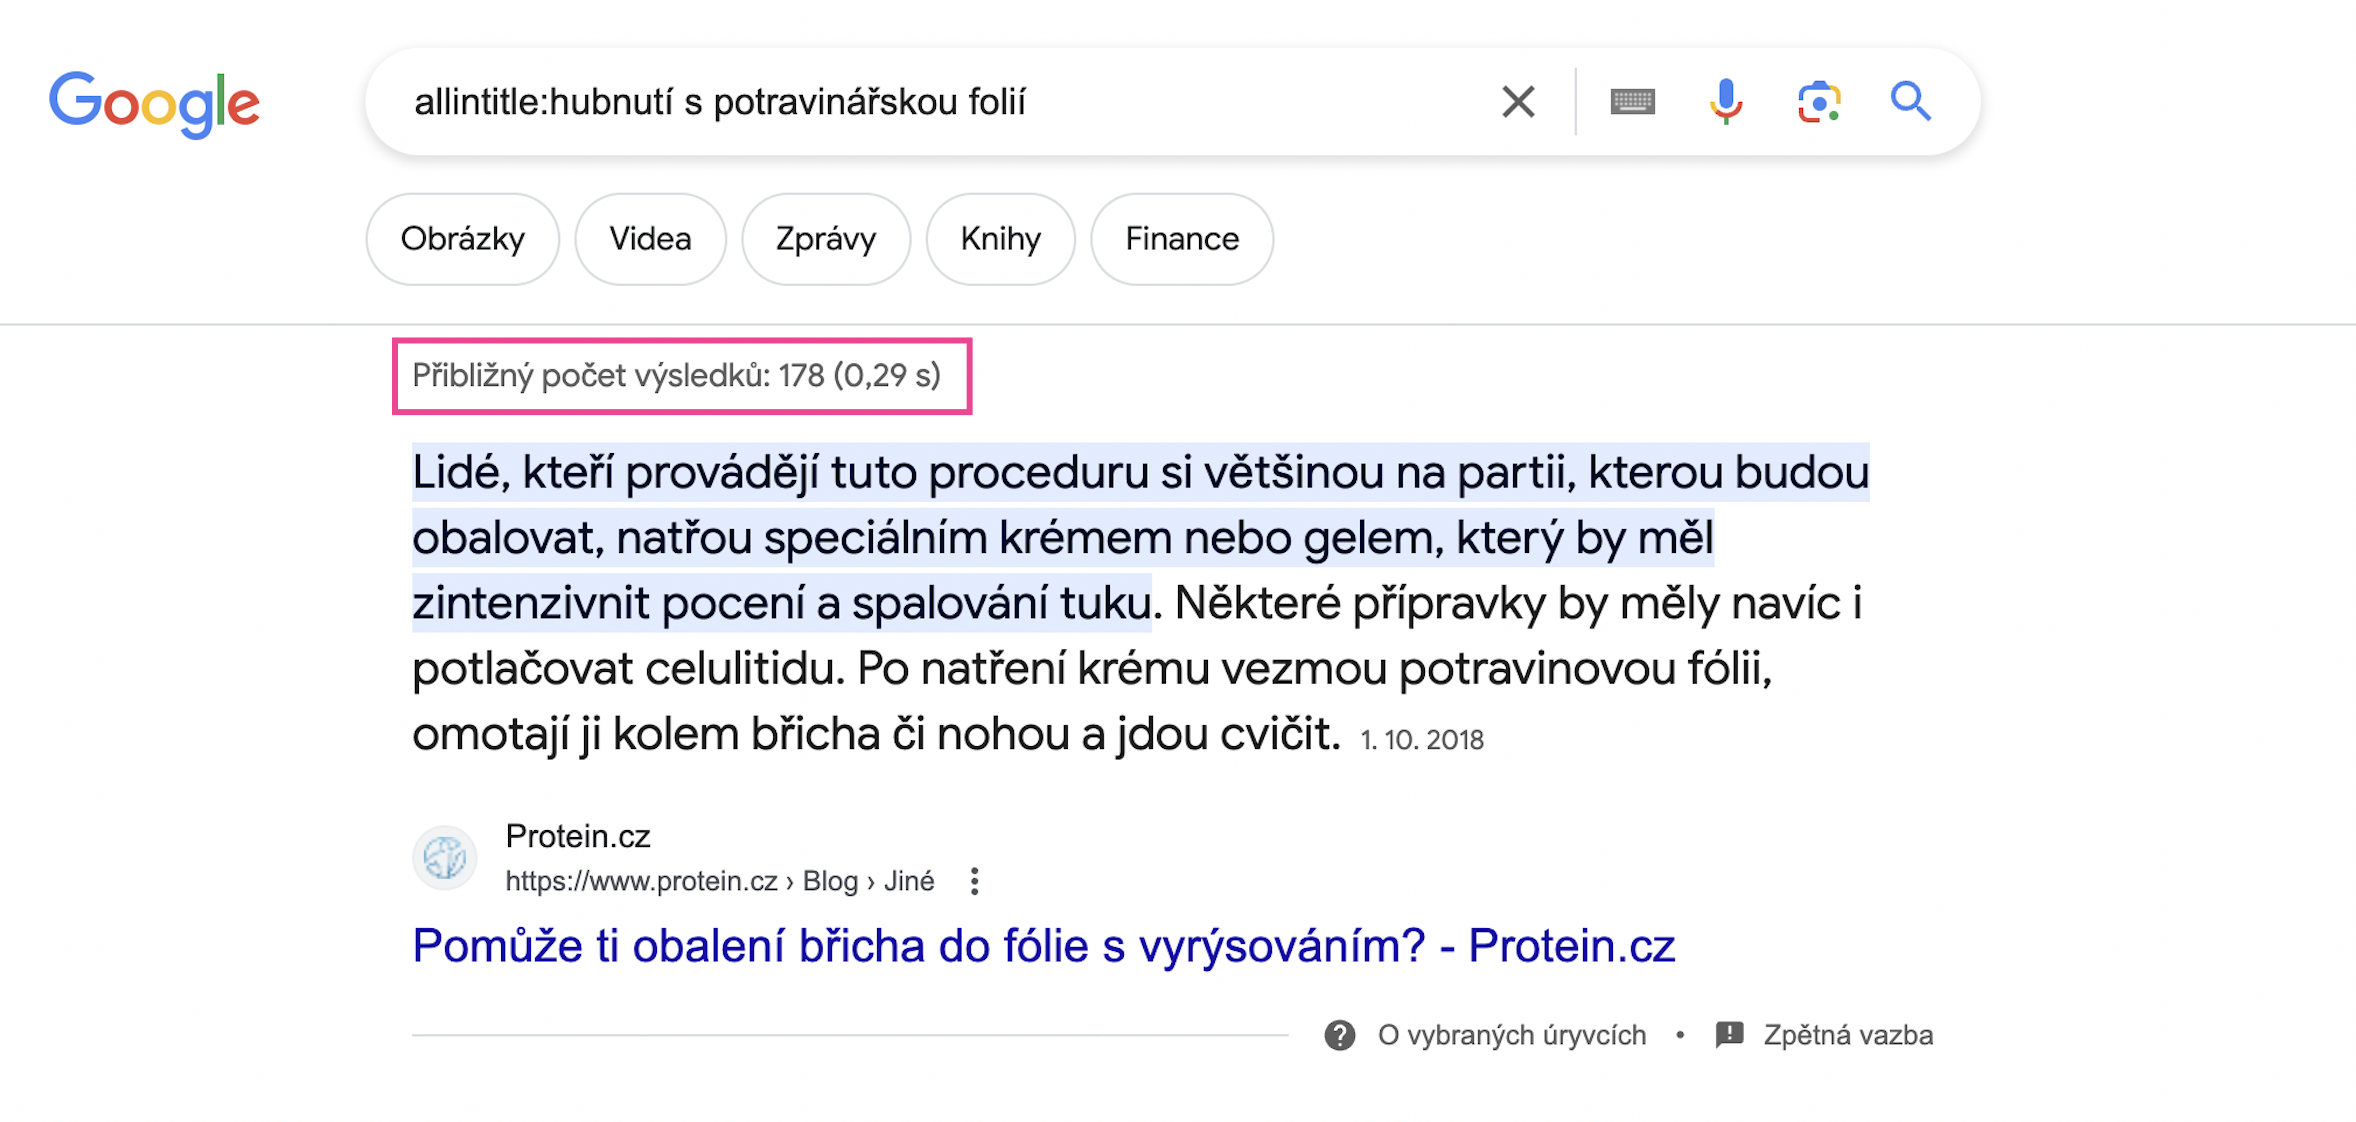Start voice search with microphone icon
The height and width of the screenshot is (1122, 2356).
click(1726, 101)
